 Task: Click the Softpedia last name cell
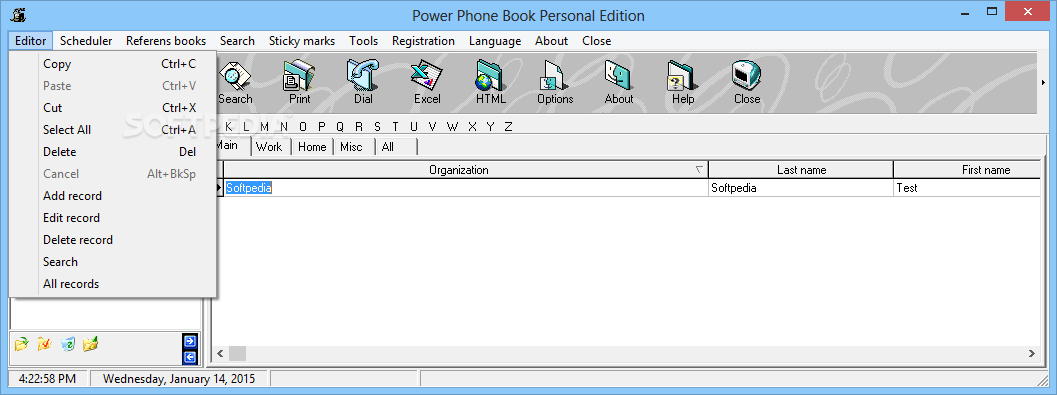tap(801, 188)
